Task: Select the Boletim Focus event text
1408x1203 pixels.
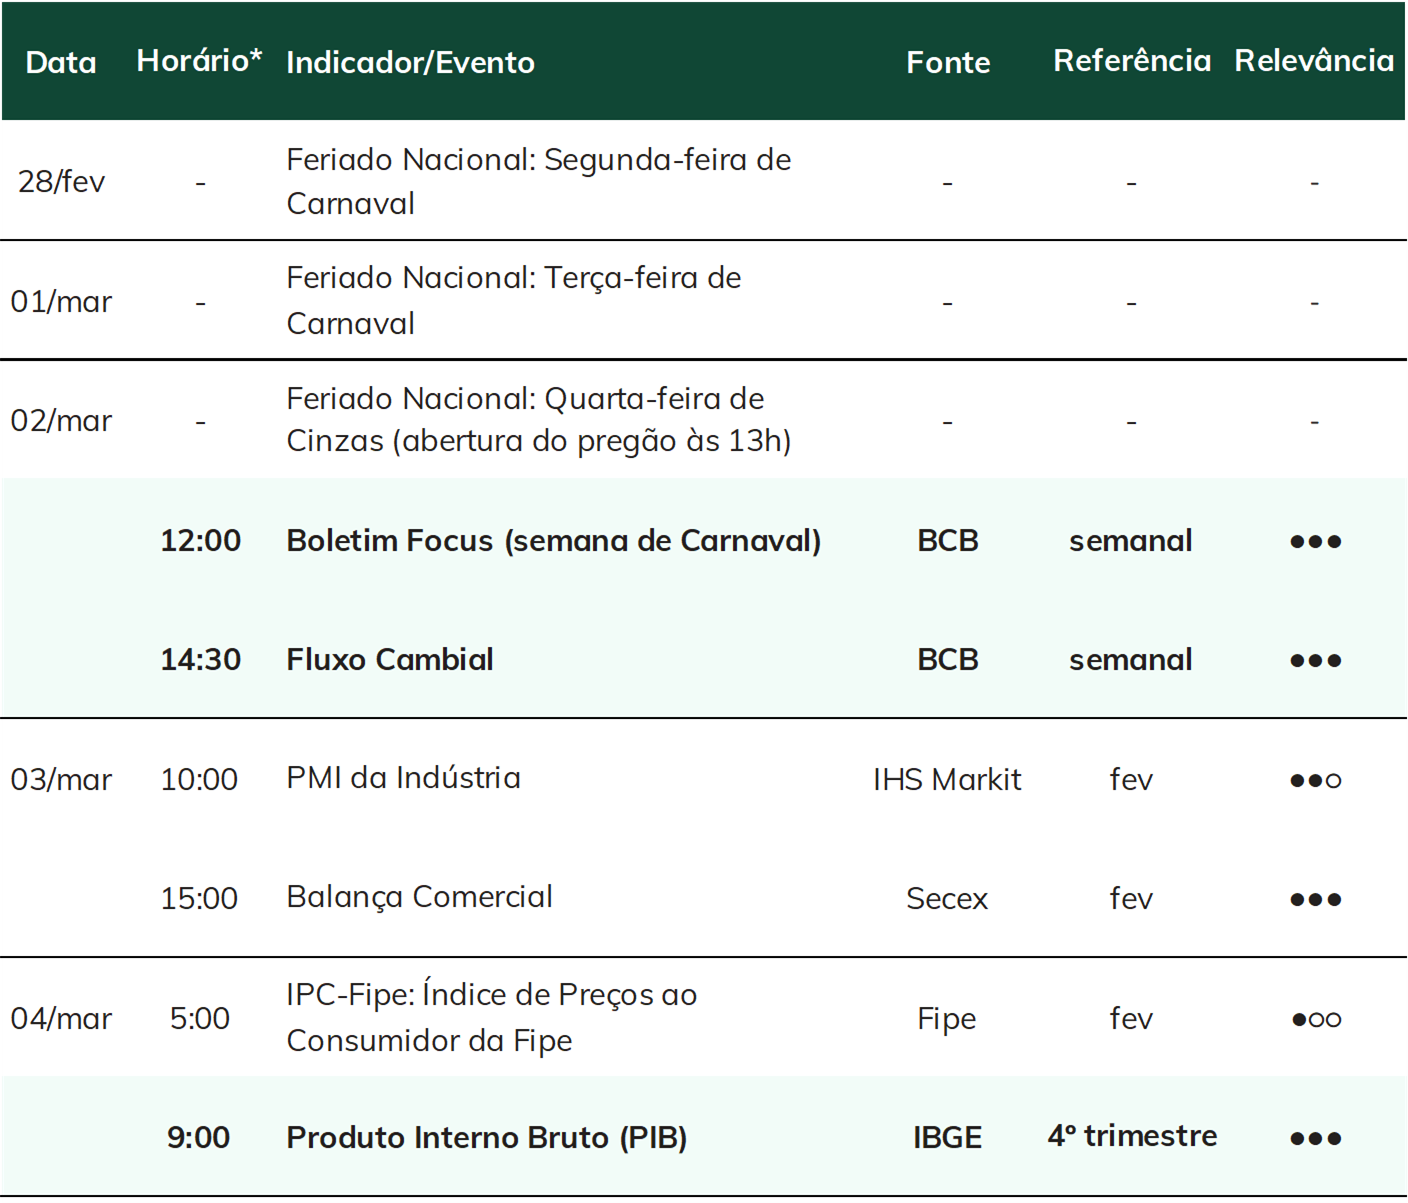Action: pyautogui.click(x=553, y=541)
